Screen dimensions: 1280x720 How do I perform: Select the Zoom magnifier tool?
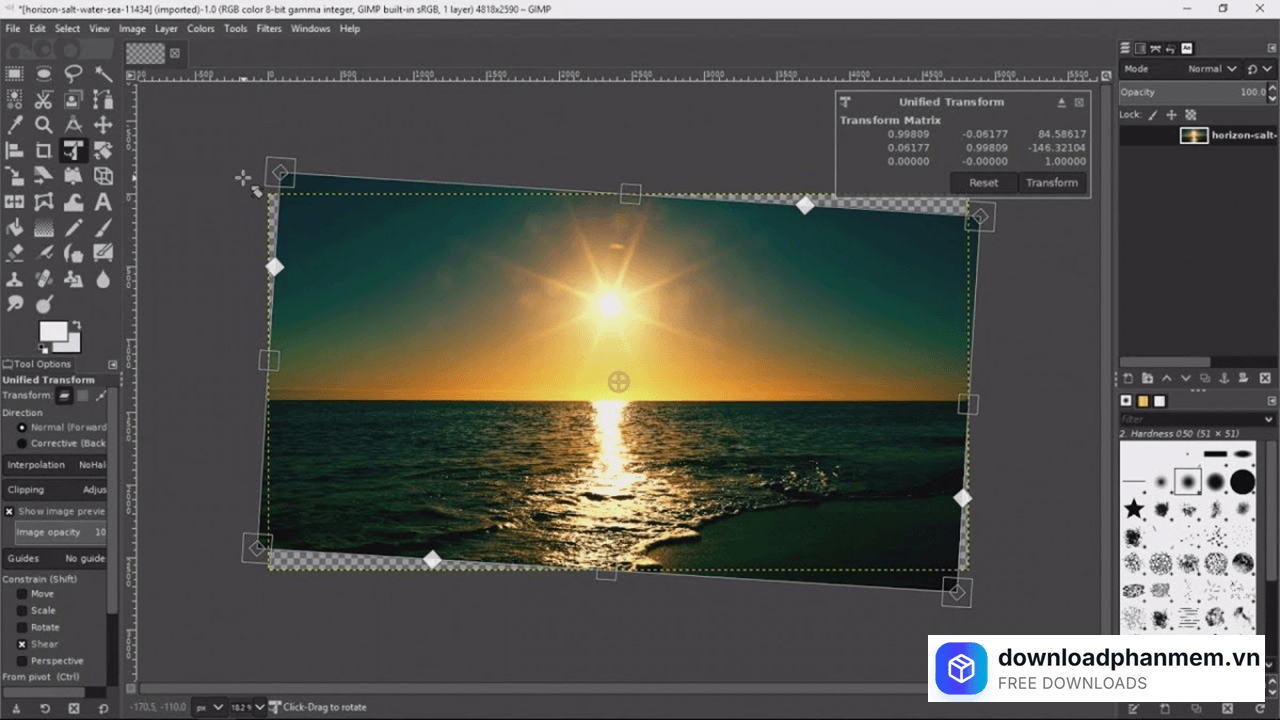pos(44,125)
